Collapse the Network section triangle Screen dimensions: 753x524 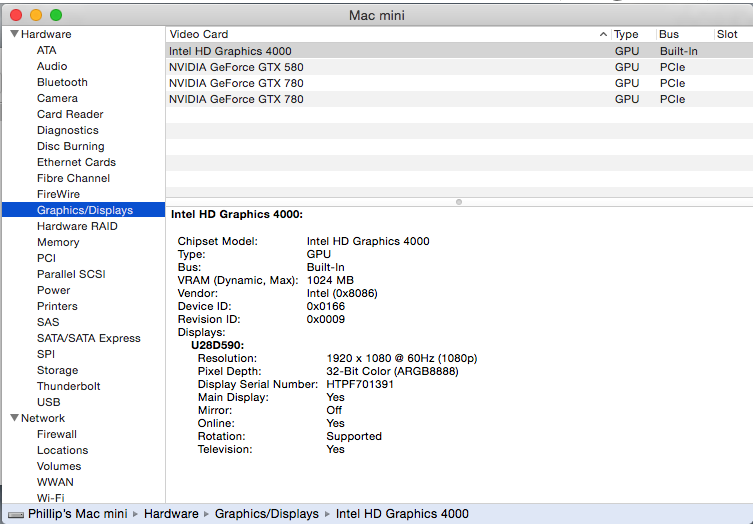coord(14,418)
